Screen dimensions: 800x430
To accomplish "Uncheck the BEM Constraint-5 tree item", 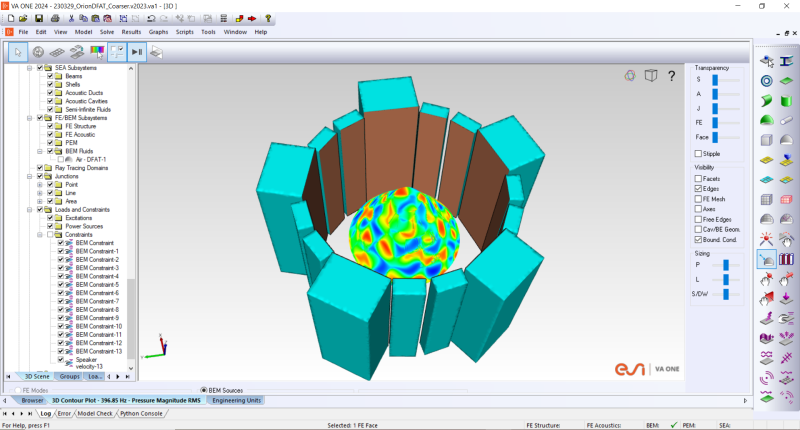I will coord(61,285).
